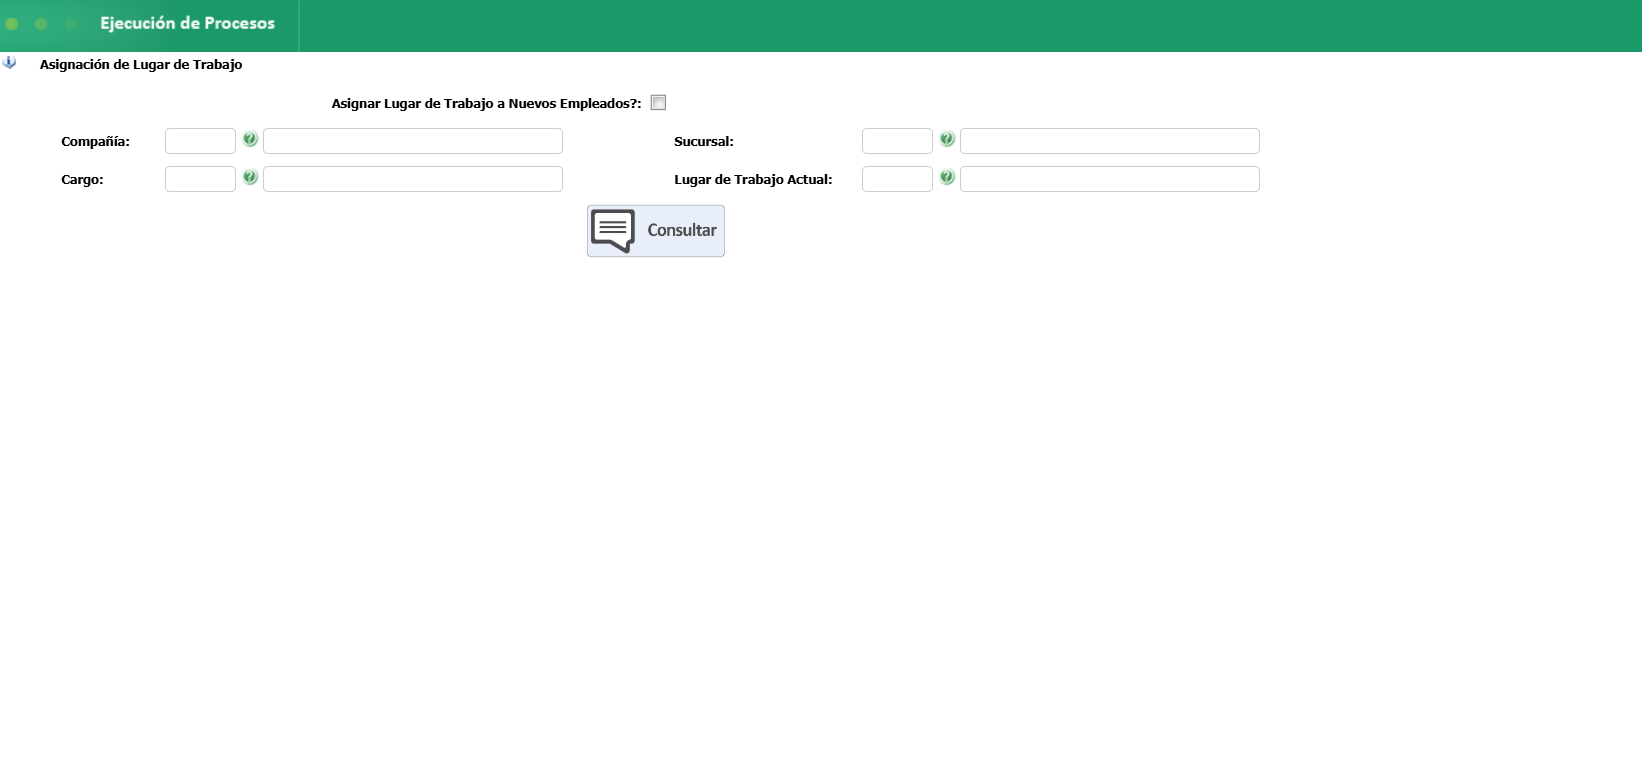1642x760 pixels.
Task: Open the Compañía lookup help icon
Action: pyautogui.click(x=250, y=140)
